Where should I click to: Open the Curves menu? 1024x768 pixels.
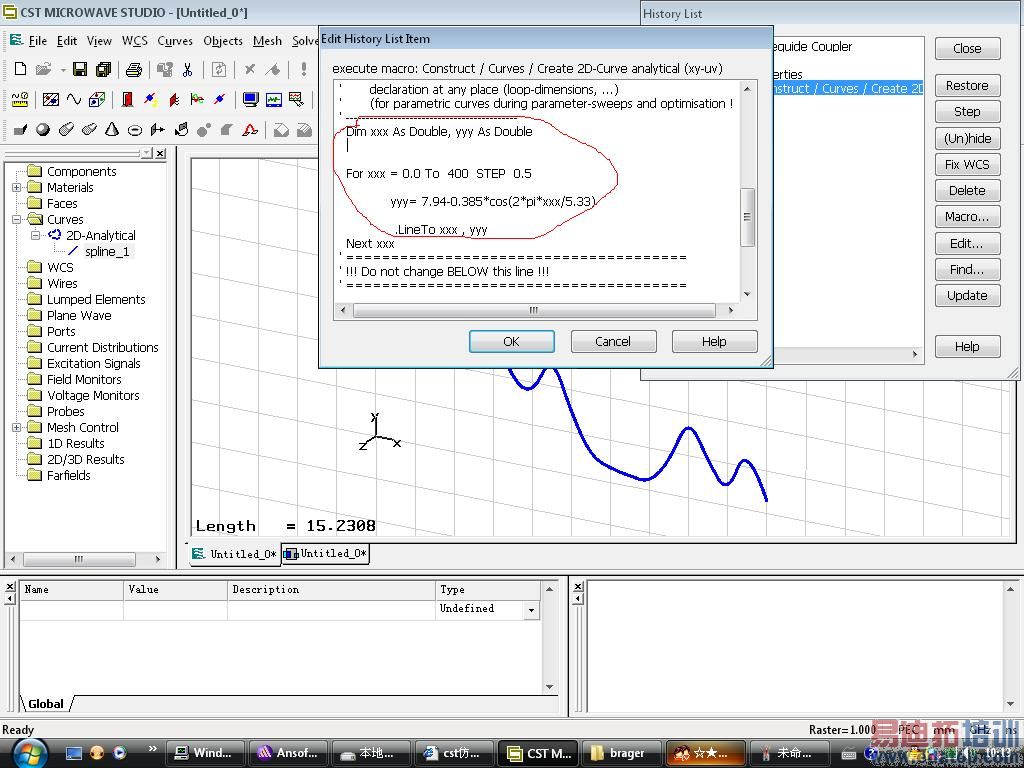click(175, 40)
